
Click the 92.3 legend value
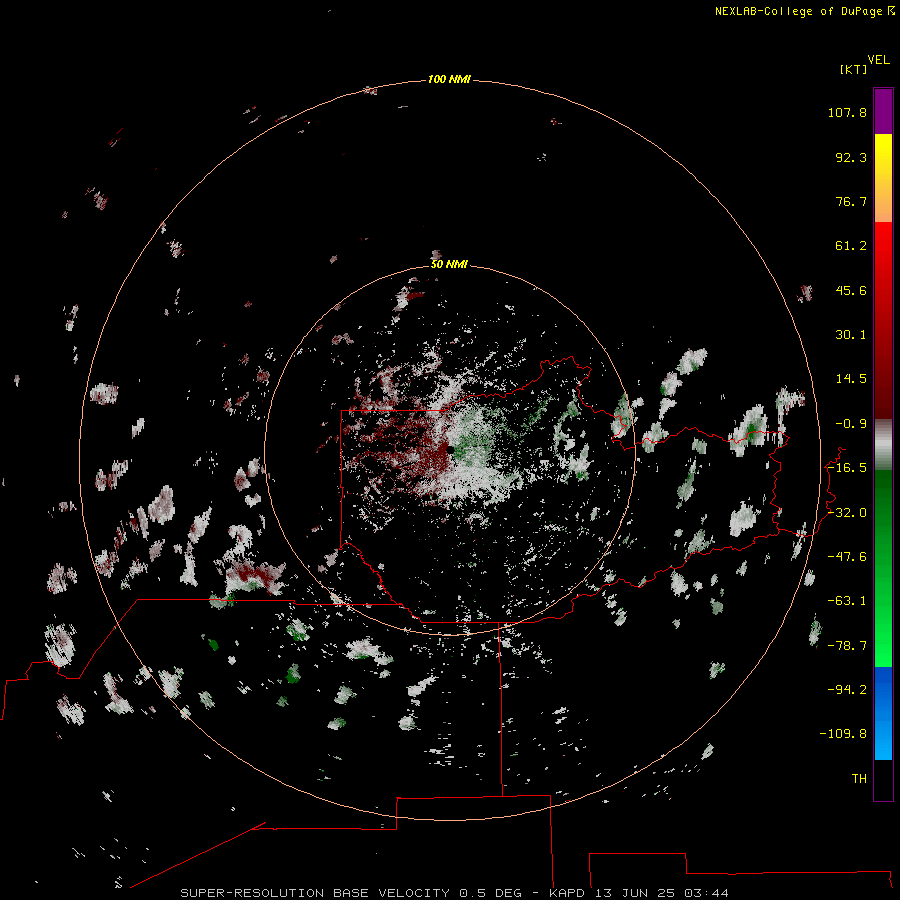[851, 157]
